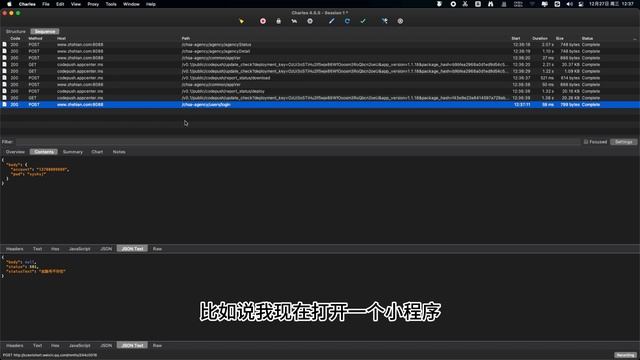Click document icon of the agencyStatus row
The height and width of the screenshot is (360, 640).
pos(4,44)
